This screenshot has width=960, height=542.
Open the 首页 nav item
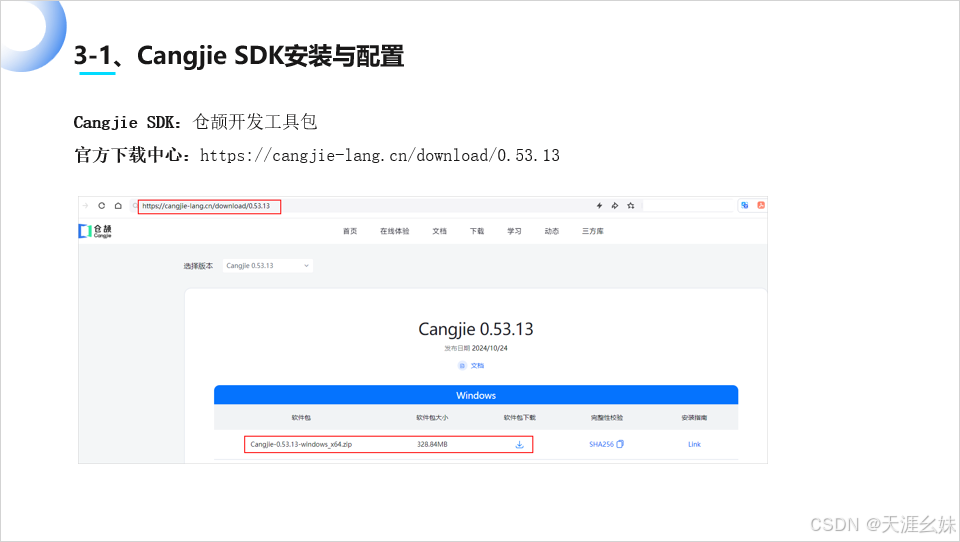(350, 231)
